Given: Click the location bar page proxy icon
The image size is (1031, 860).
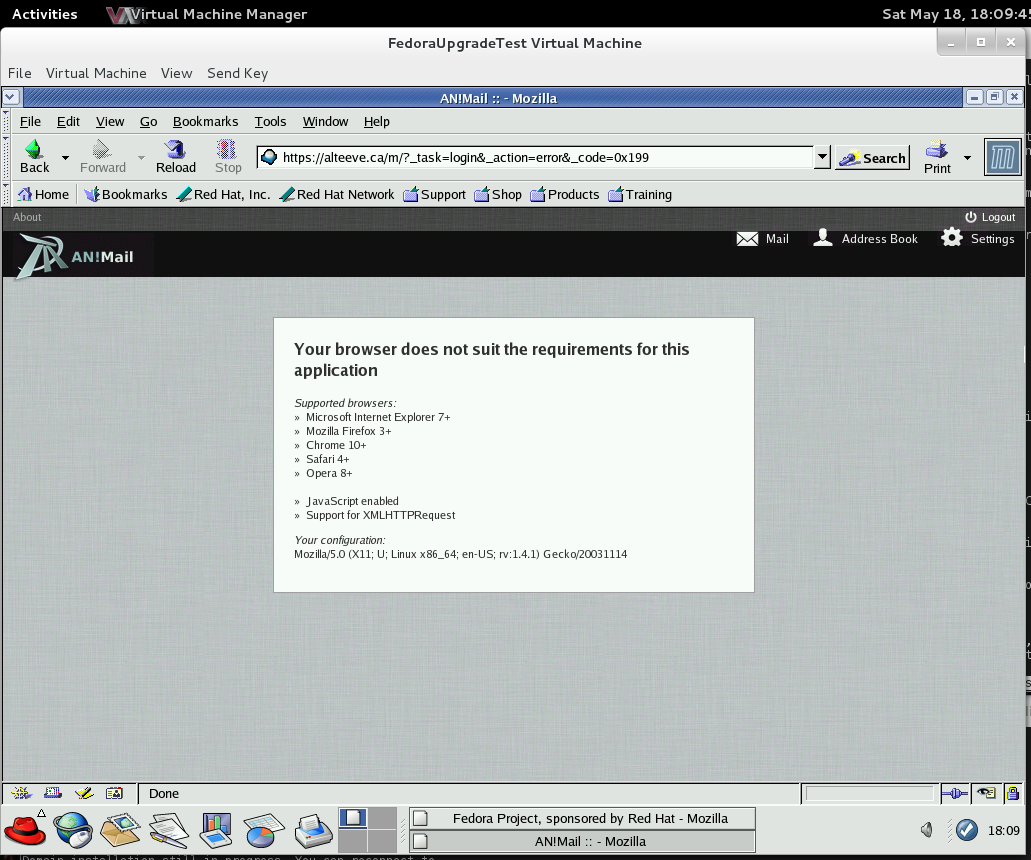Looking at the screenshot, I should pos(269,157).
